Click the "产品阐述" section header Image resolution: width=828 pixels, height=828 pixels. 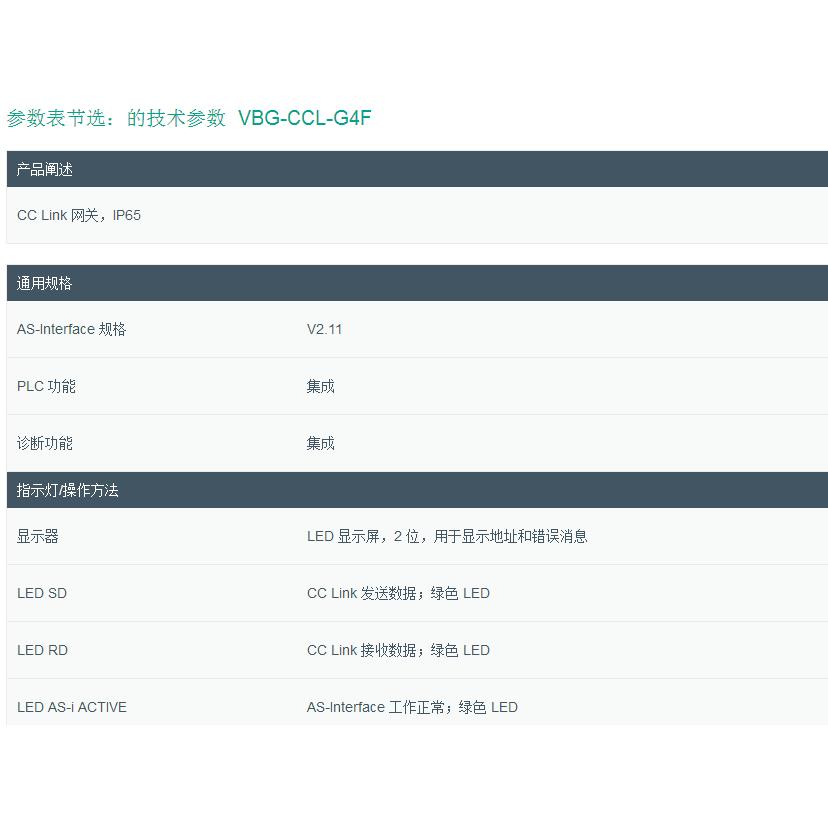(417, 169)
